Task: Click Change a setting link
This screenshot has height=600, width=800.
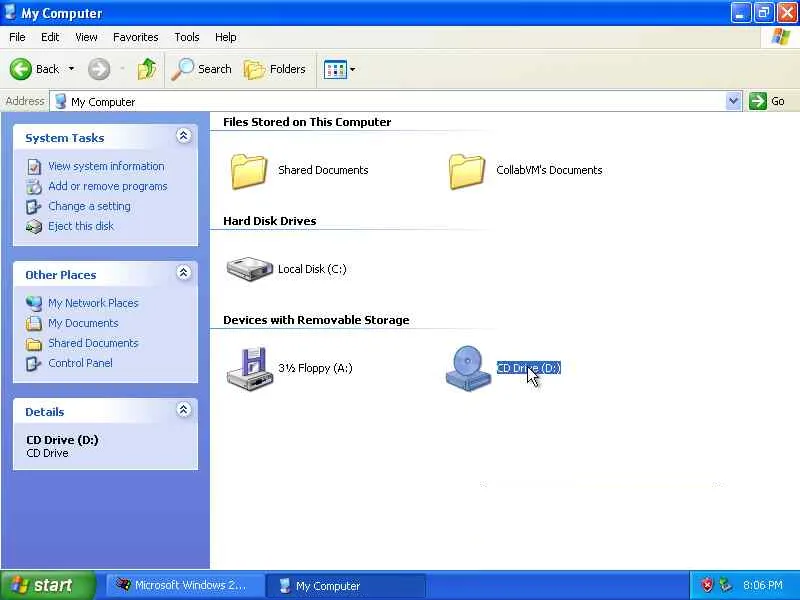Action: click(x=89, y=206)
